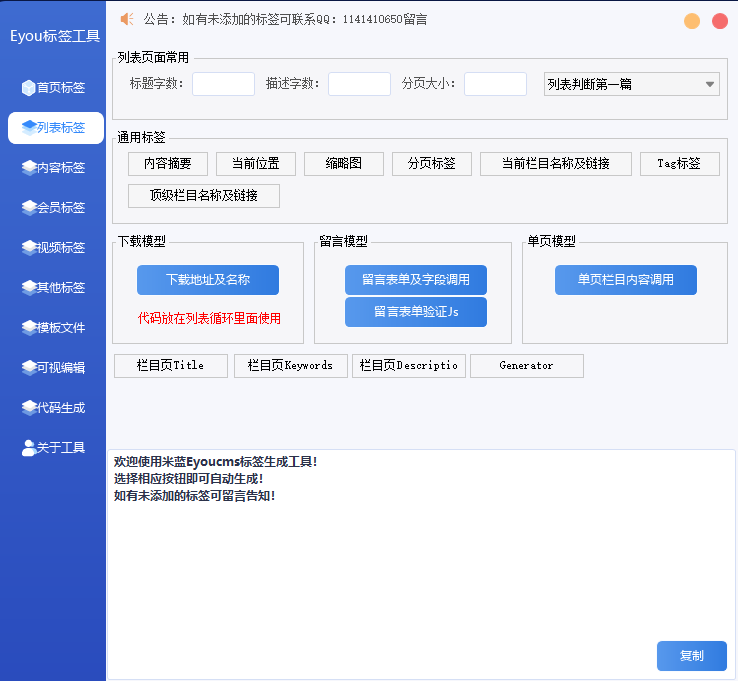Click the layers icon beside 会员标签
The width and height of the screenshot is (738, 681).
29,207
